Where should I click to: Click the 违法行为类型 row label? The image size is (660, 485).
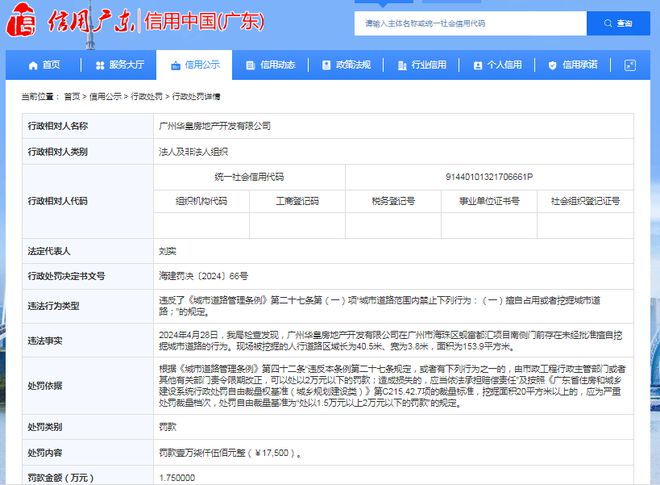coord(53,306)
